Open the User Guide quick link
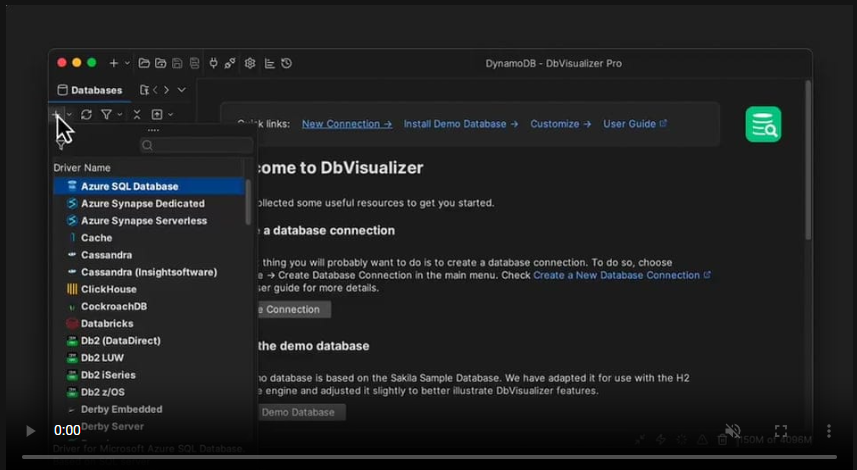857x470 pixels. pyautogui.click(x=635, y=124)
